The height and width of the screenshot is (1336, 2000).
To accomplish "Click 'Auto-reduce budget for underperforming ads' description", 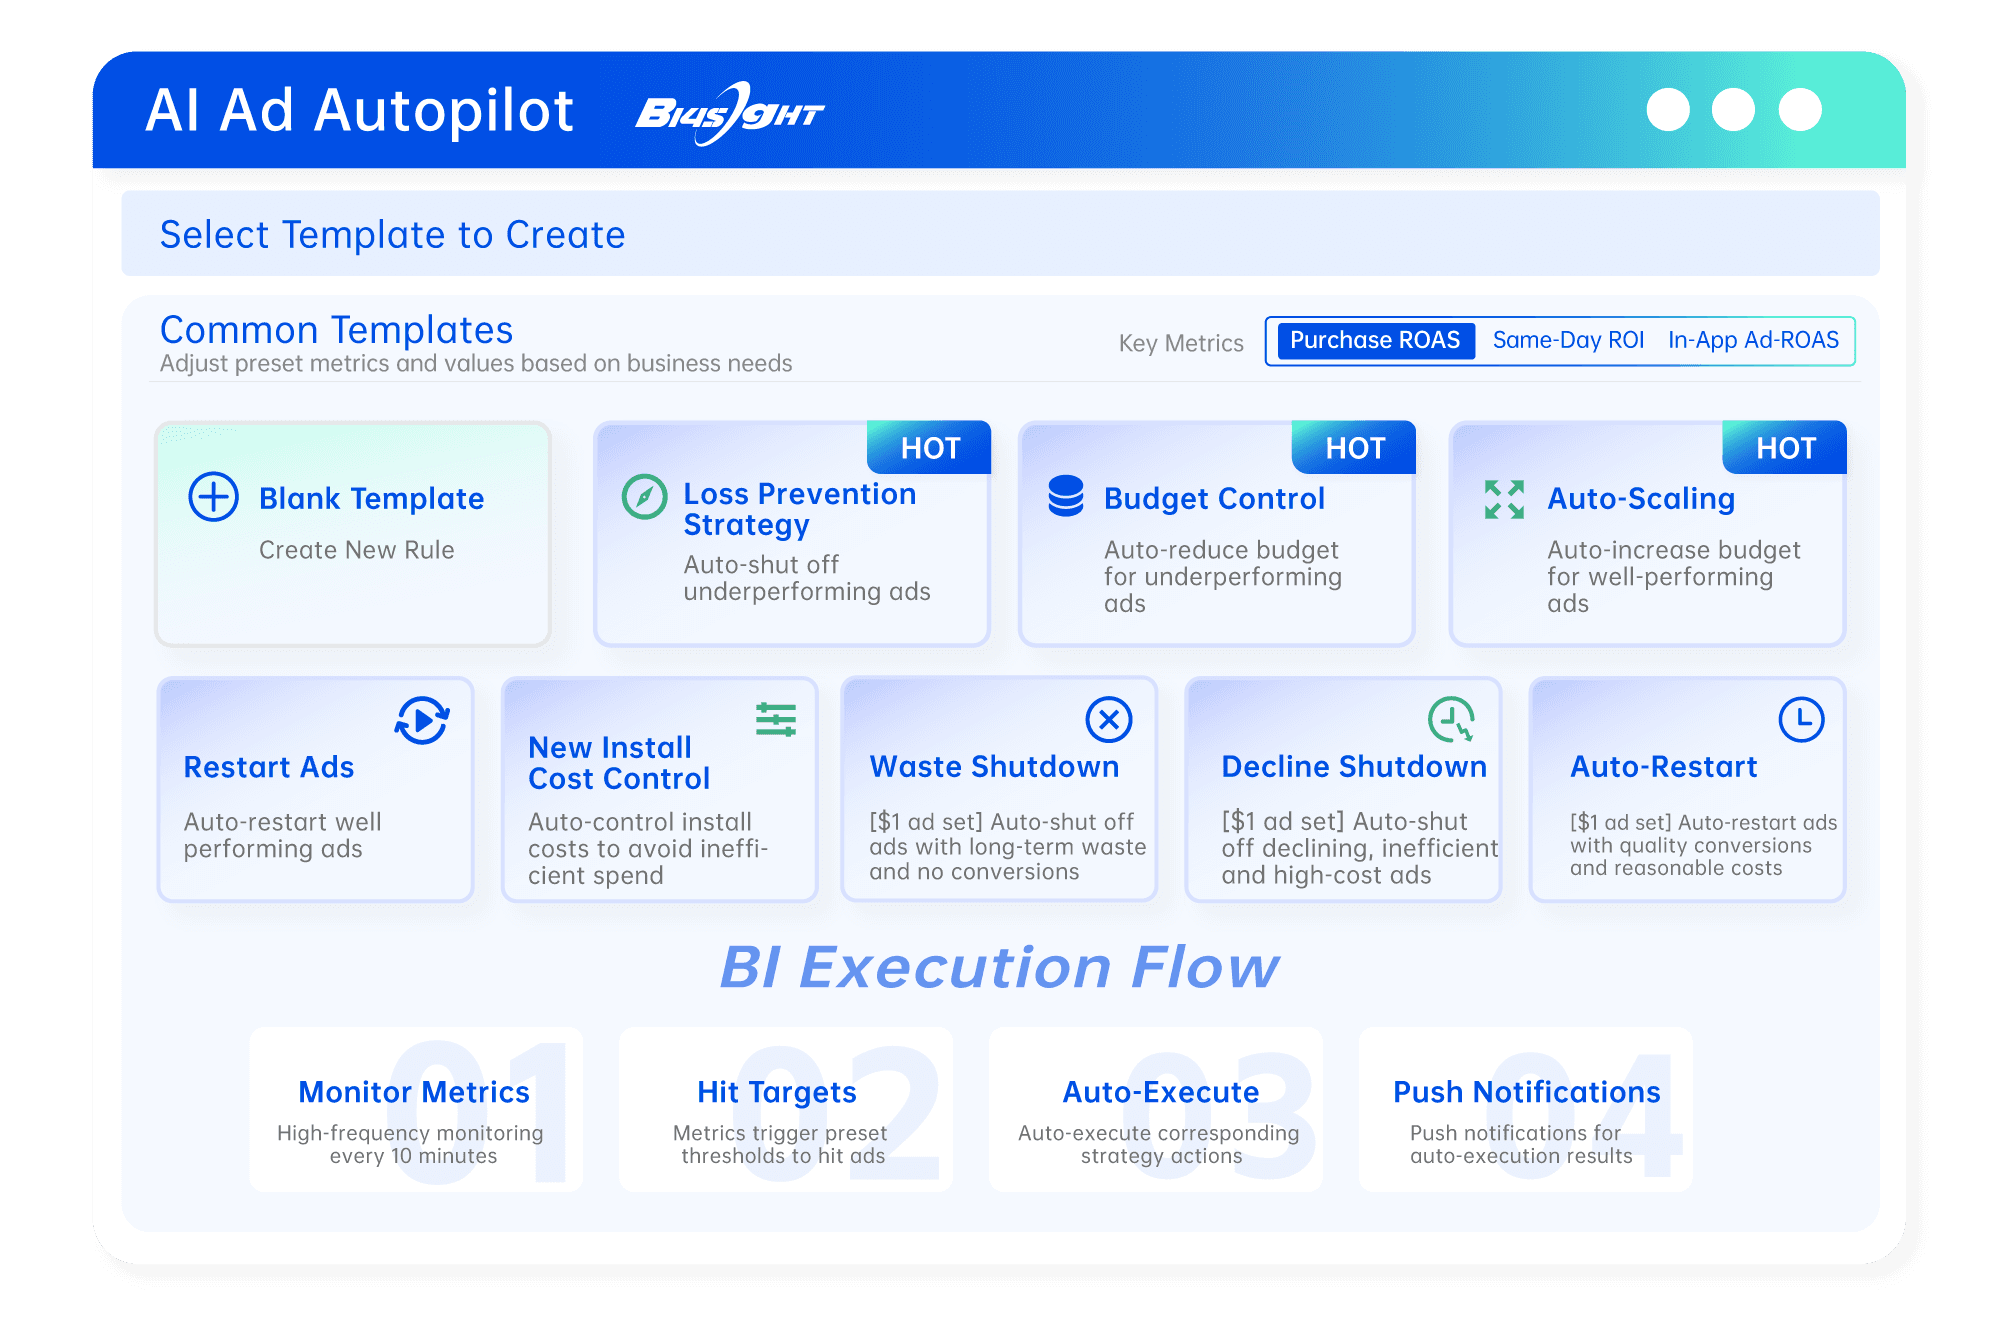I will click(1223, 577).
